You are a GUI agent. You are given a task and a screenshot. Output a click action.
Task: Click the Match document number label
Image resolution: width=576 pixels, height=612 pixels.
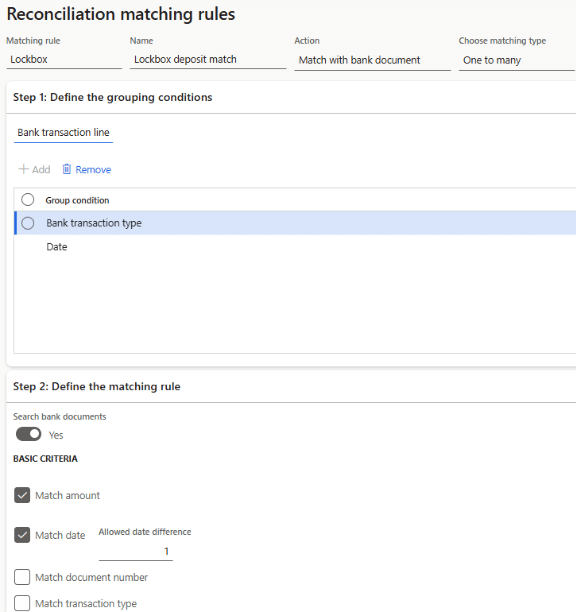tap(91, 577)
